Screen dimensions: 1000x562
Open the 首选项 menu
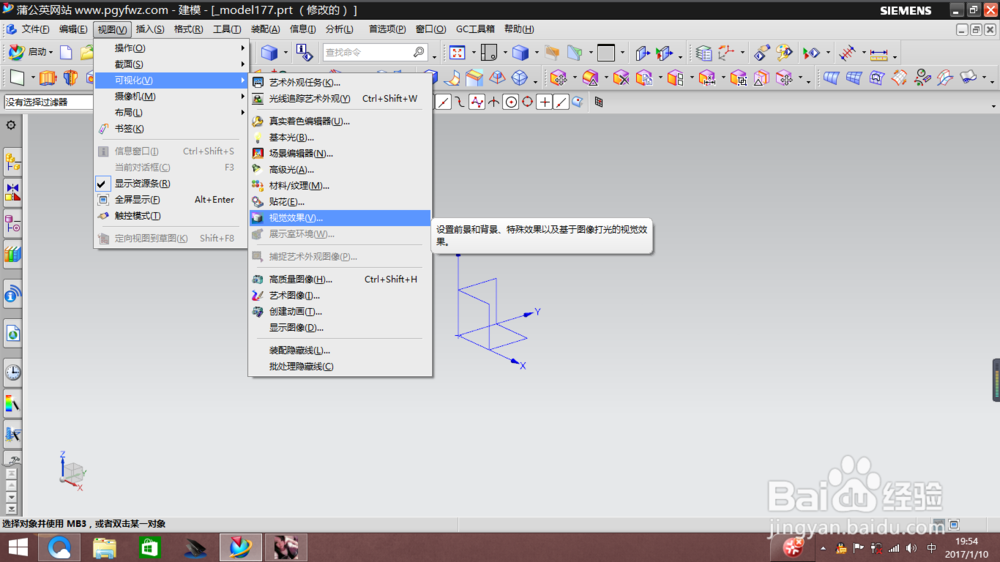coord(387,29)
